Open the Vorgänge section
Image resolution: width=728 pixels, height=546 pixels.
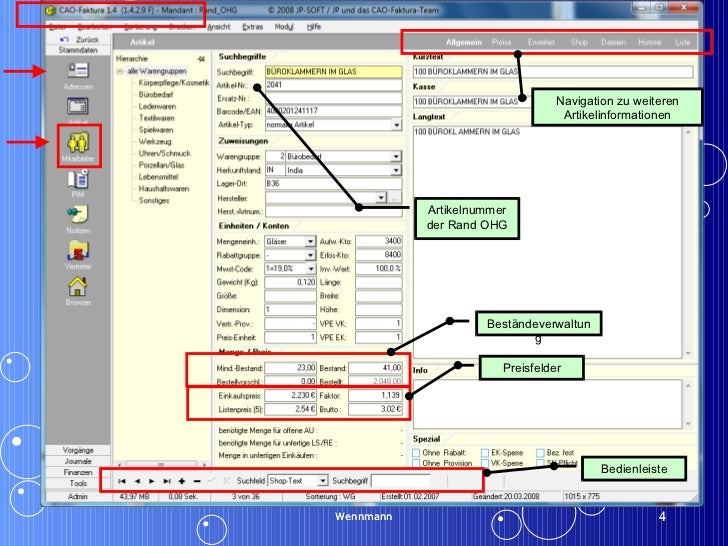tap(78, 450)
